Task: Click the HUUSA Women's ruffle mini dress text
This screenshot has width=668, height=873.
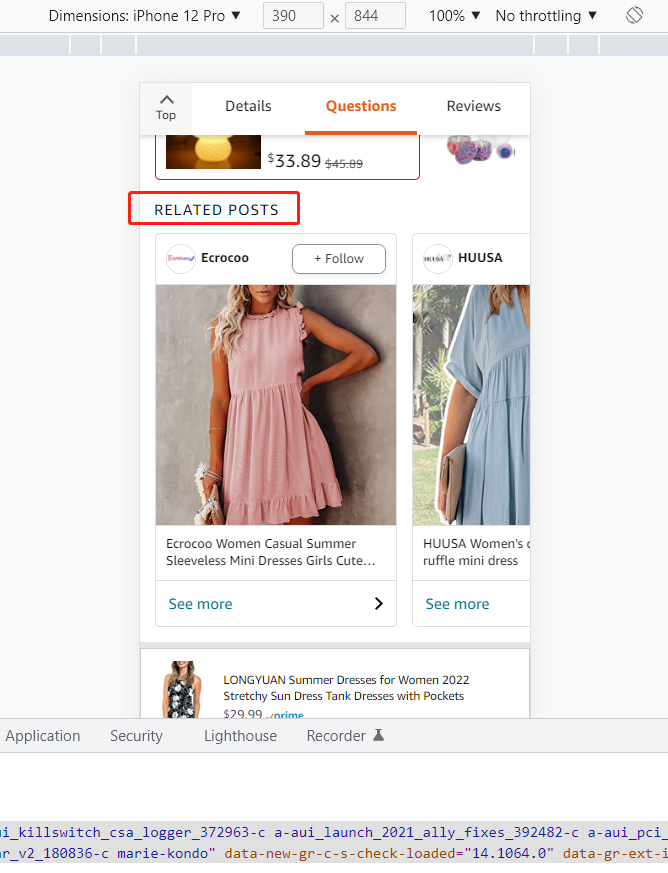Action: (x=476, y=552)
